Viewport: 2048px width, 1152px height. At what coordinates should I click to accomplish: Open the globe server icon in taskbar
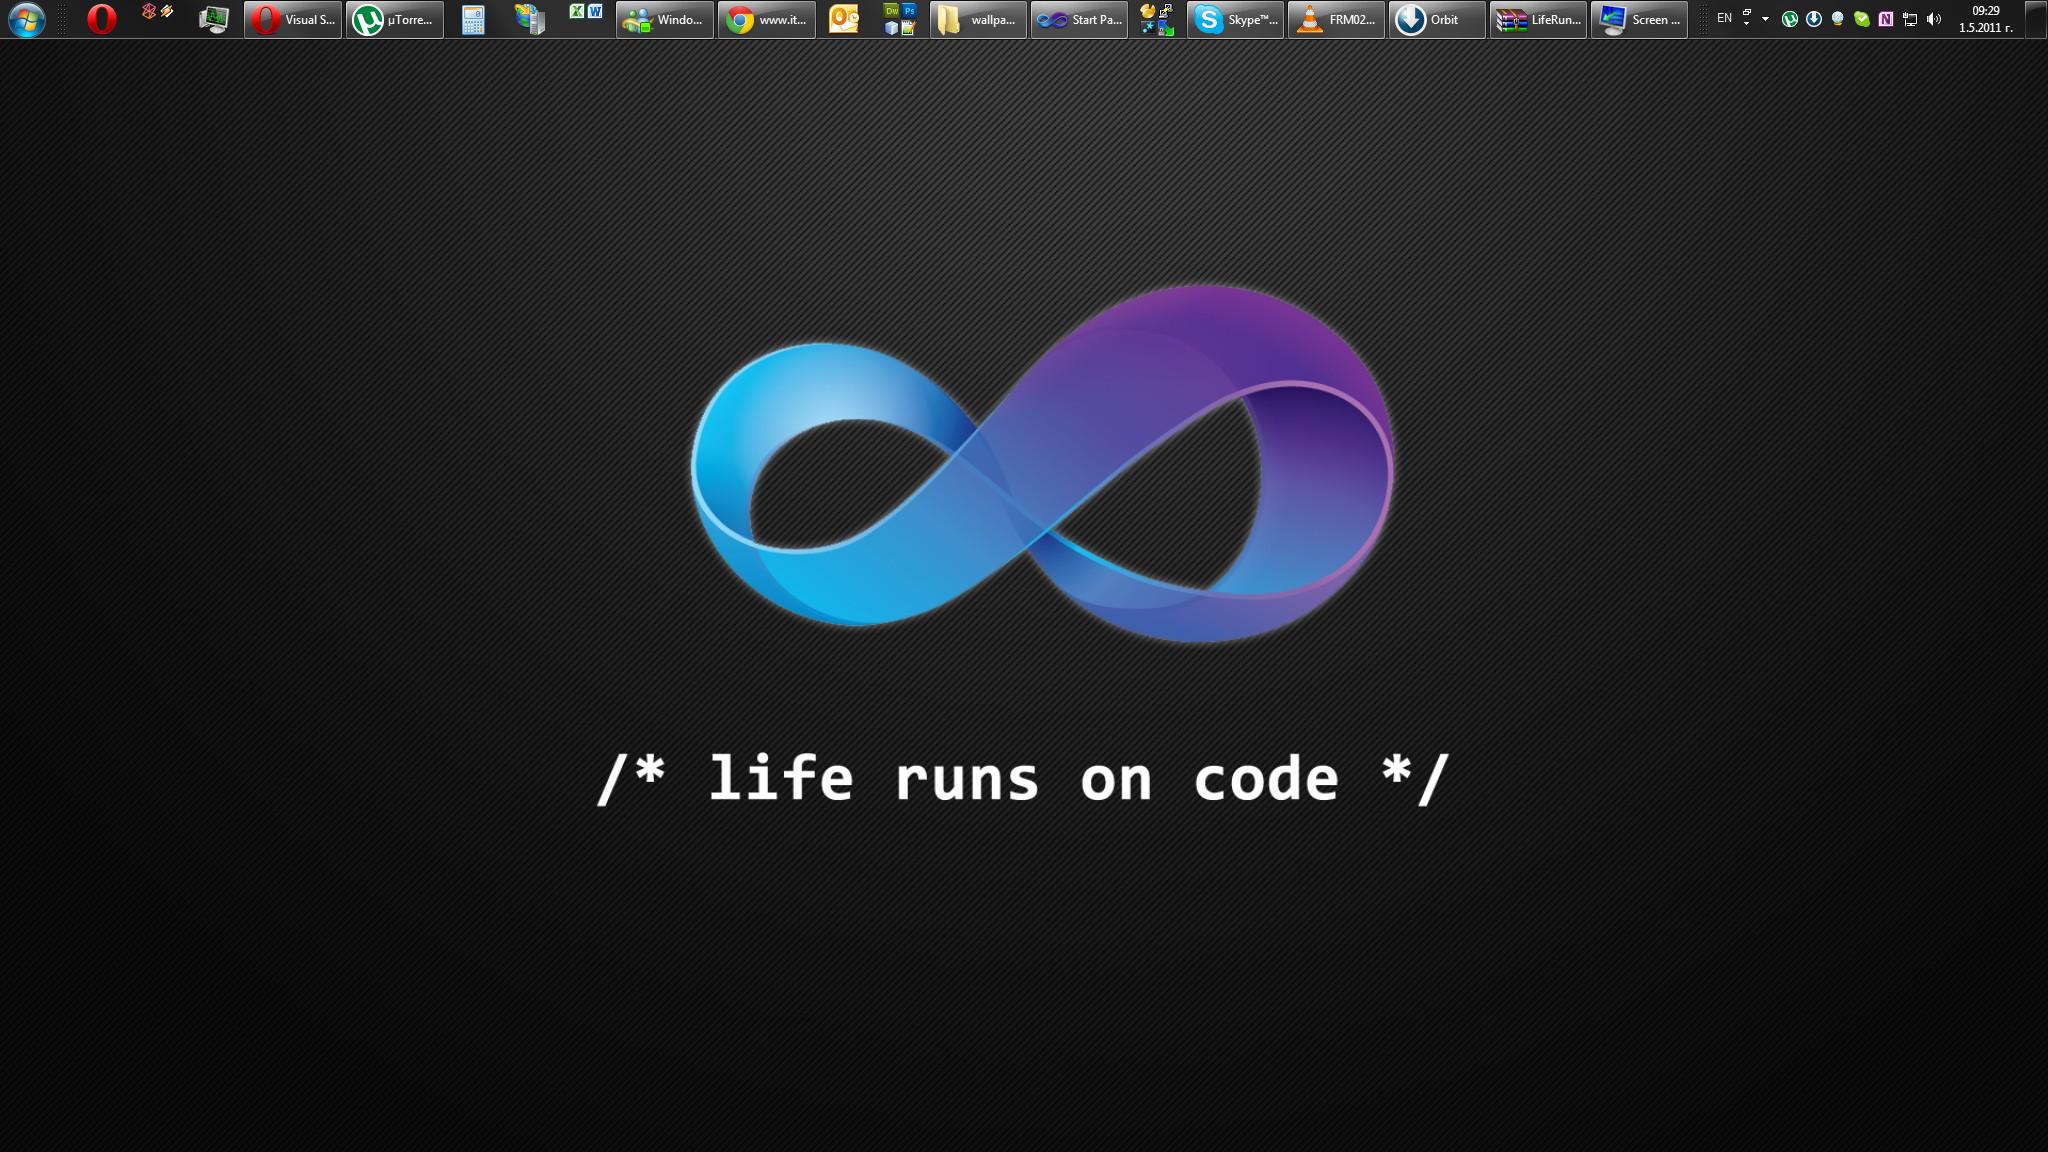pos(530,19)
